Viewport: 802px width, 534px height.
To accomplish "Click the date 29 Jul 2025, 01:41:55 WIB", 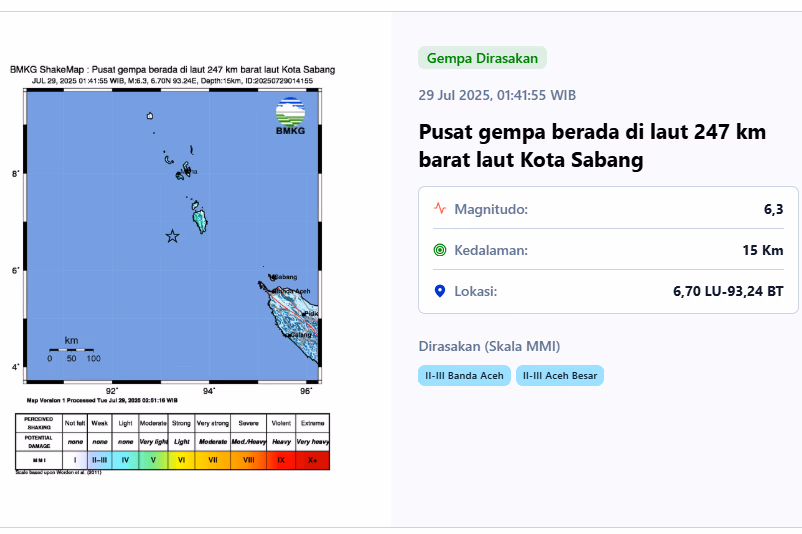I will pos(497,95).
